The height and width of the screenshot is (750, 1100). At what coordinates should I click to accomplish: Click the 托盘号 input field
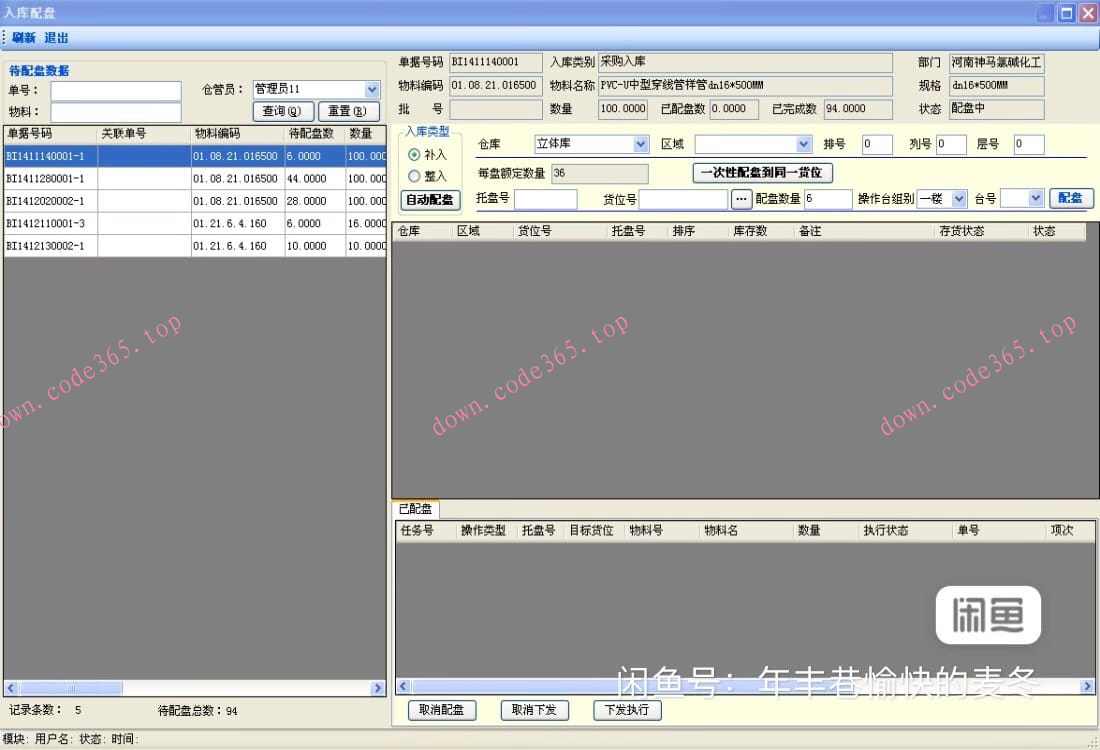coord(545,199)
